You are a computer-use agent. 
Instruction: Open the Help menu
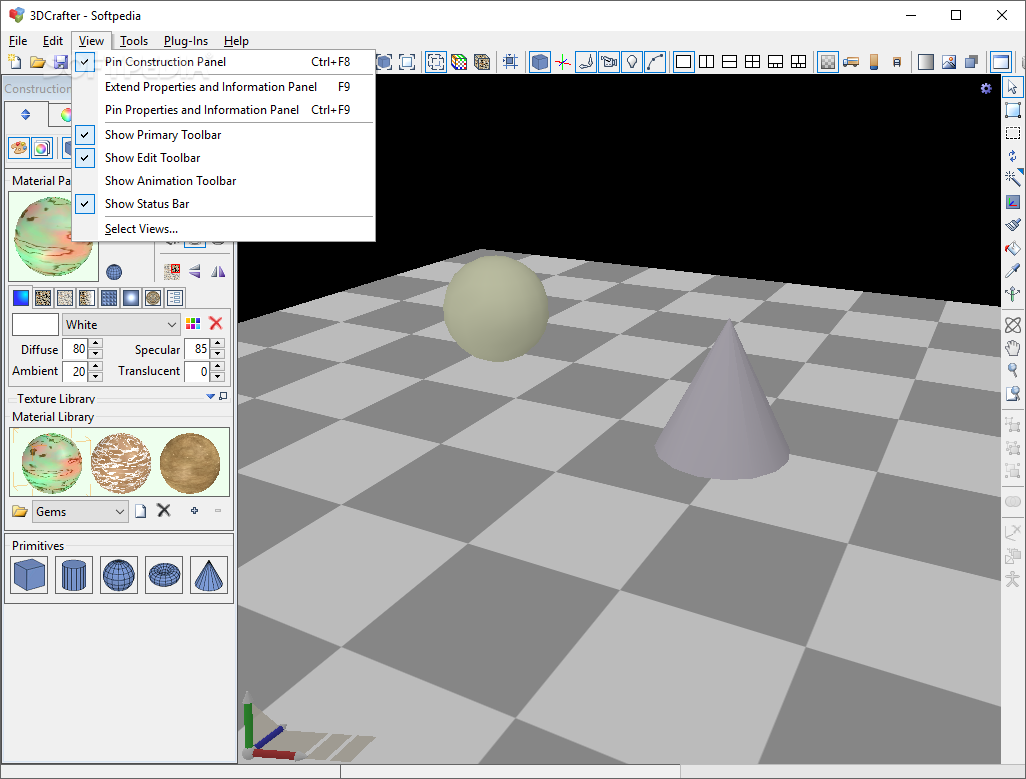coord(236,41)
